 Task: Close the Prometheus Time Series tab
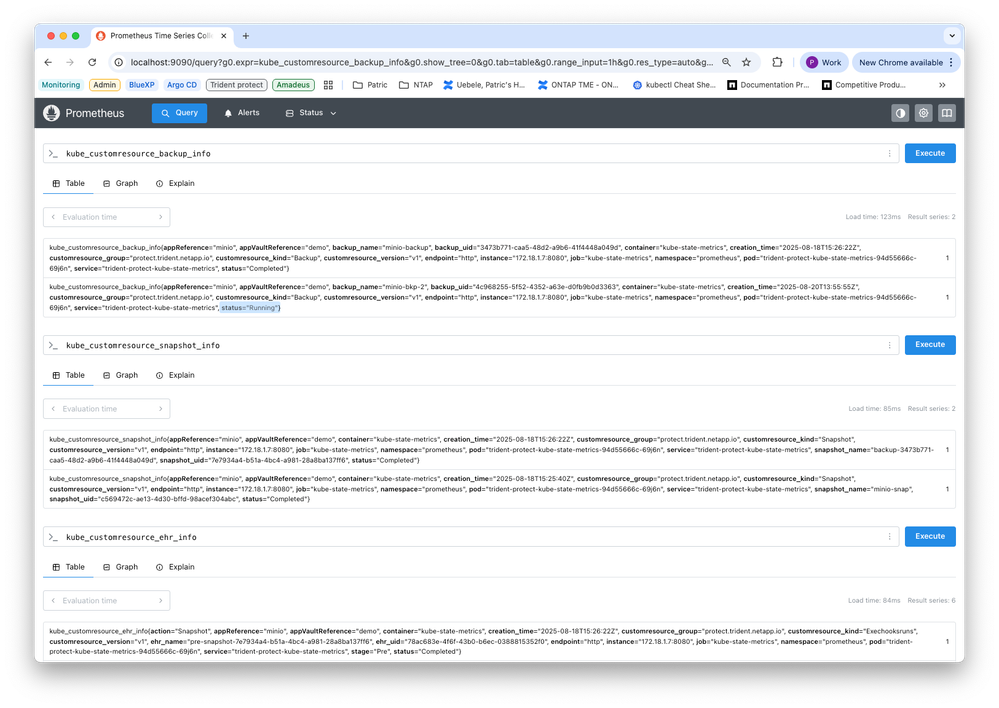[x=224, y=36]
